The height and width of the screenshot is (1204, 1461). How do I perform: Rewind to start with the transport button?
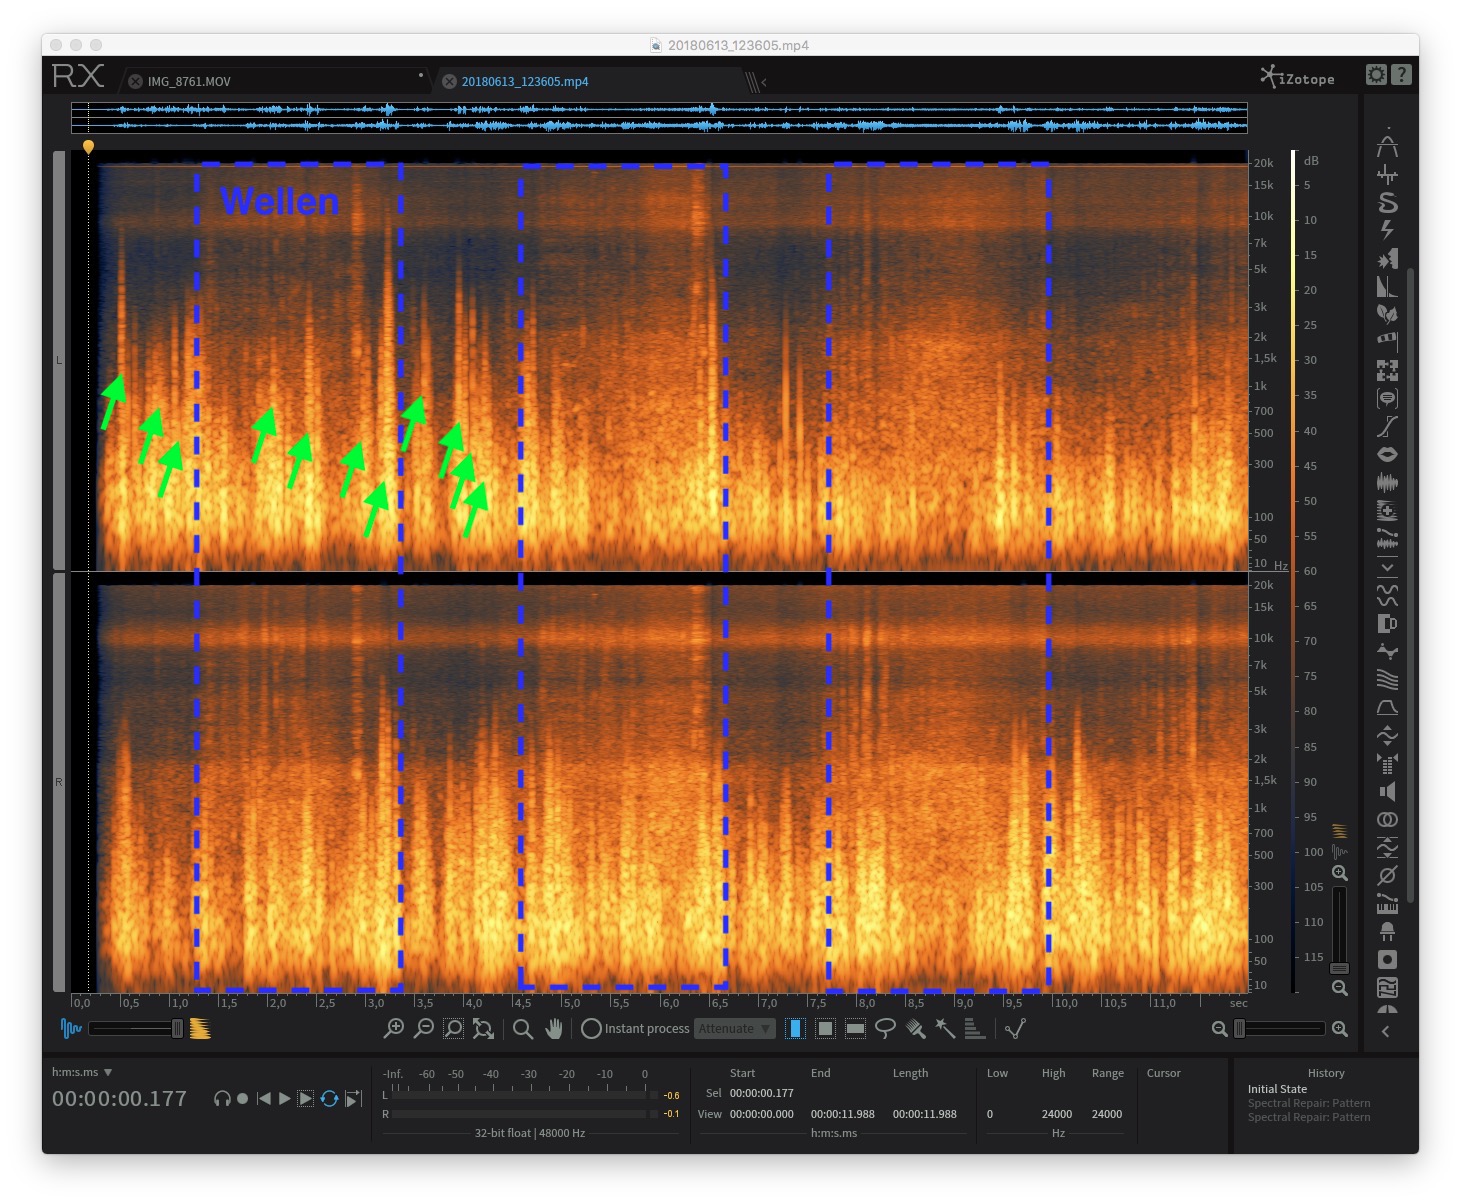(263, 1098)
